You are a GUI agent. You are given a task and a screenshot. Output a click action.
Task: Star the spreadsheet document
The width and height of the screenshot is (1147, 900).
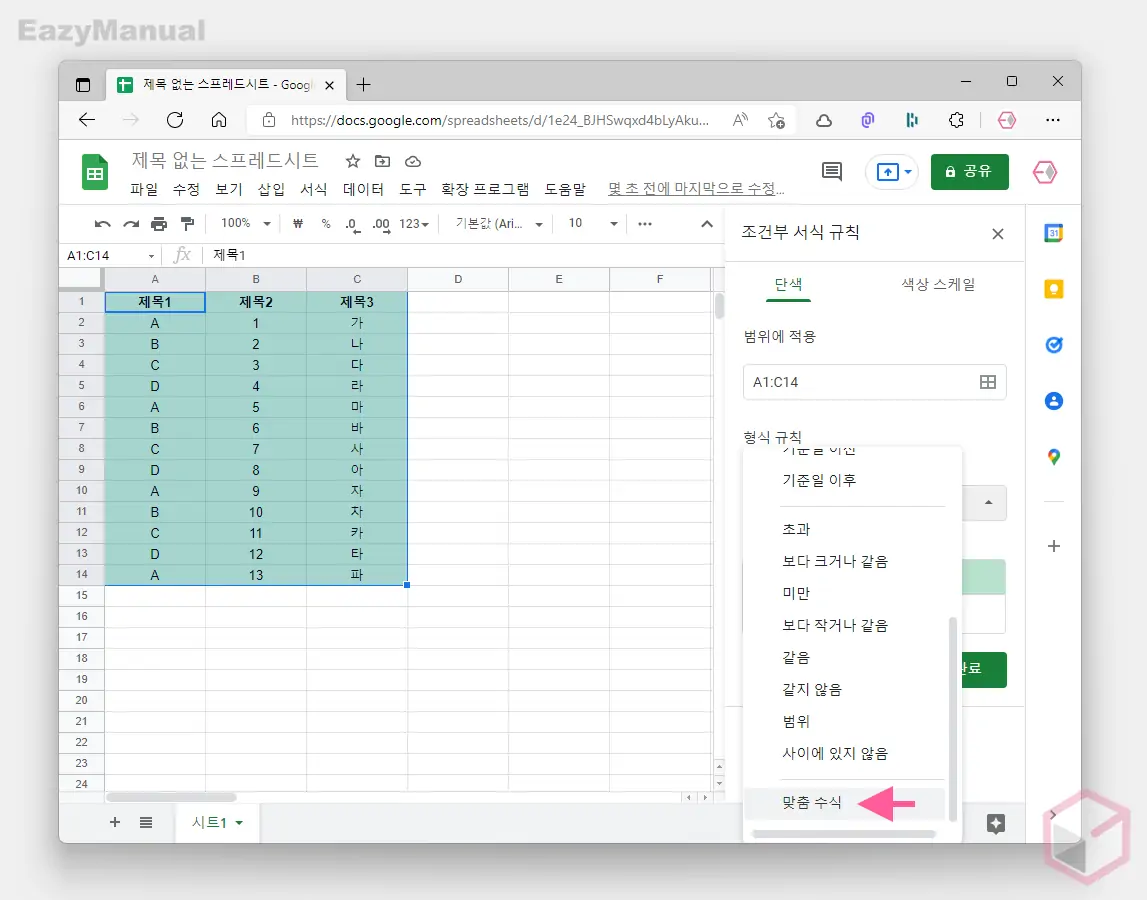pos(353,161)
